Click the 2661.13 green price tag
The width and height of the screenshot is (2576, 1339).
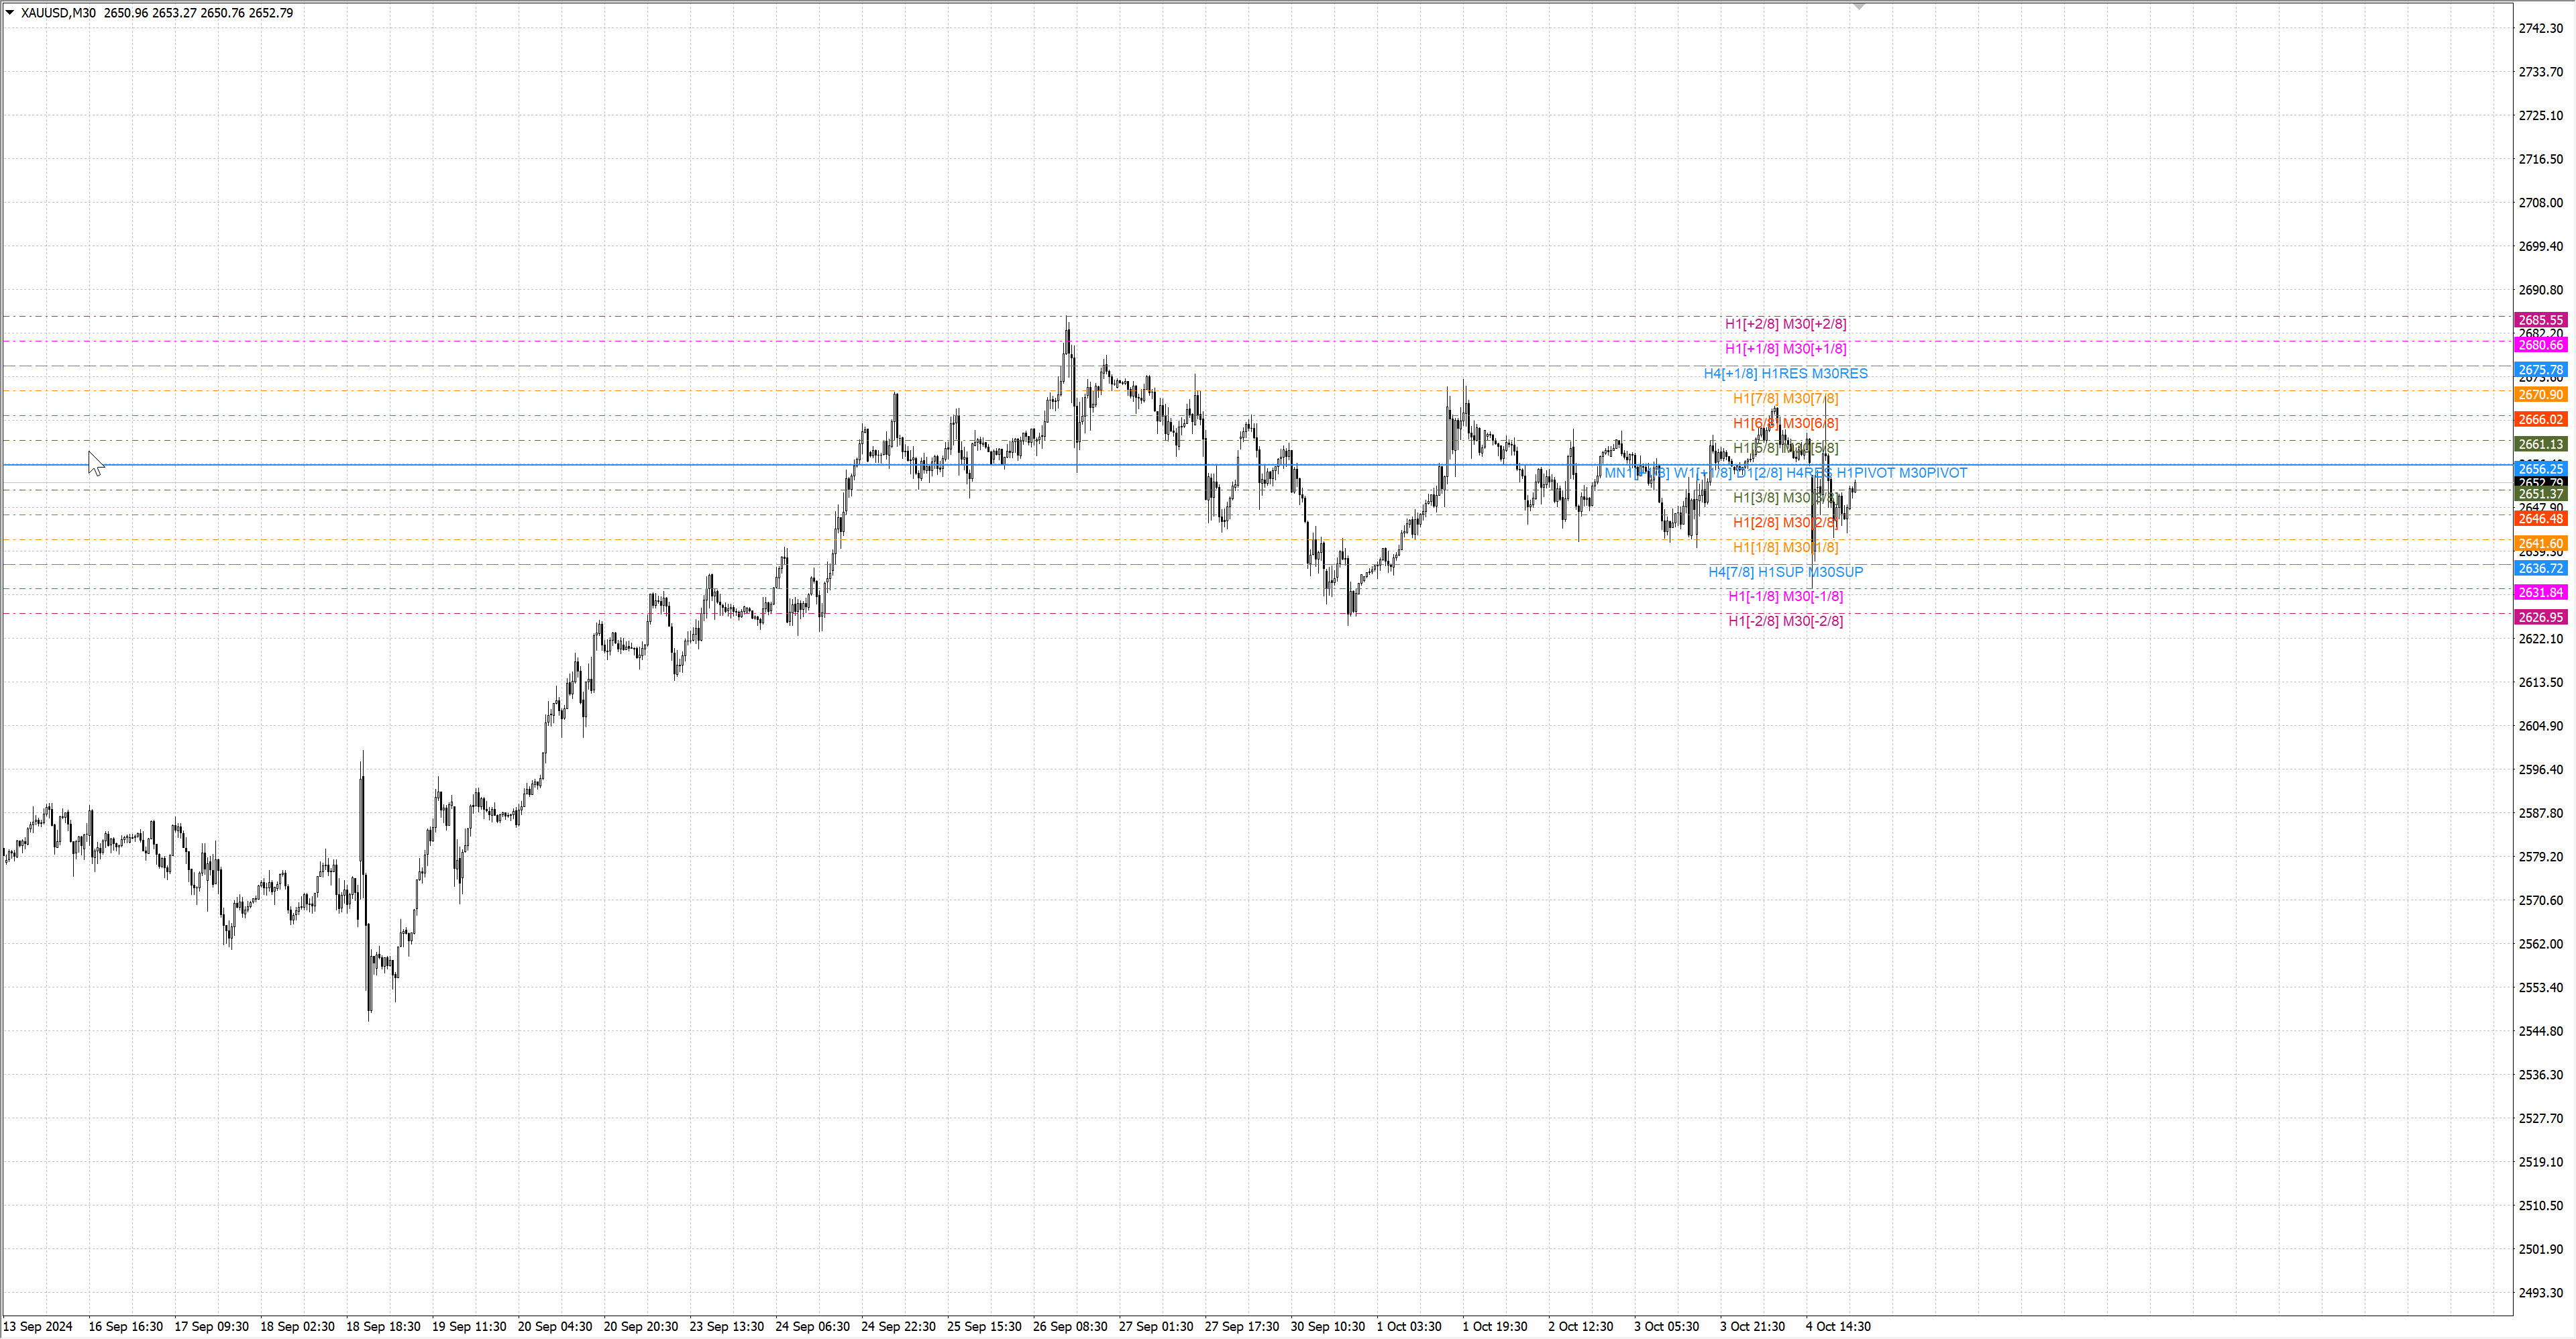[x=2540, y=444]
